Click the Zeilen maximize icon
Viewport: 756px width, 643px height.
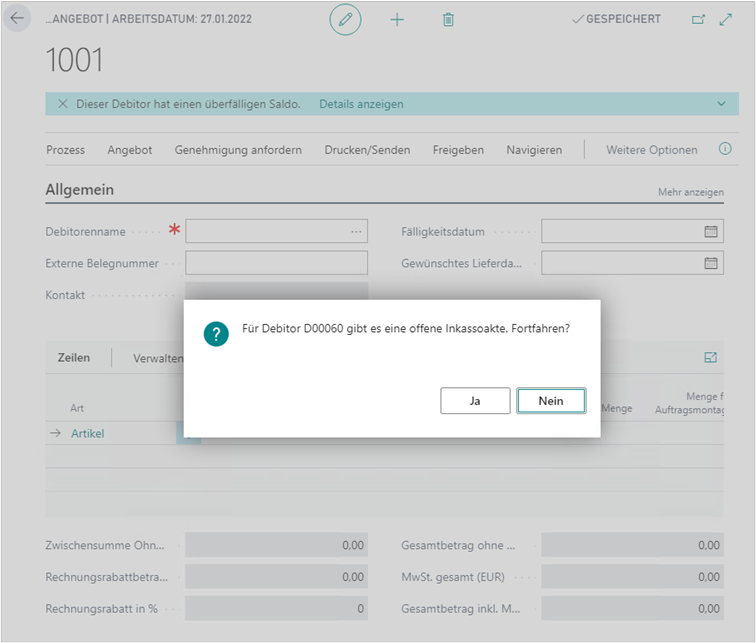pos(711,358)
